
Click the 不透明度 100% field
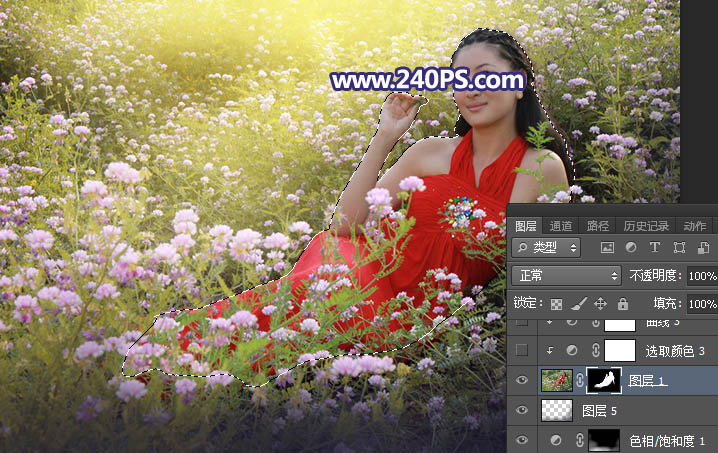point(702,276)
